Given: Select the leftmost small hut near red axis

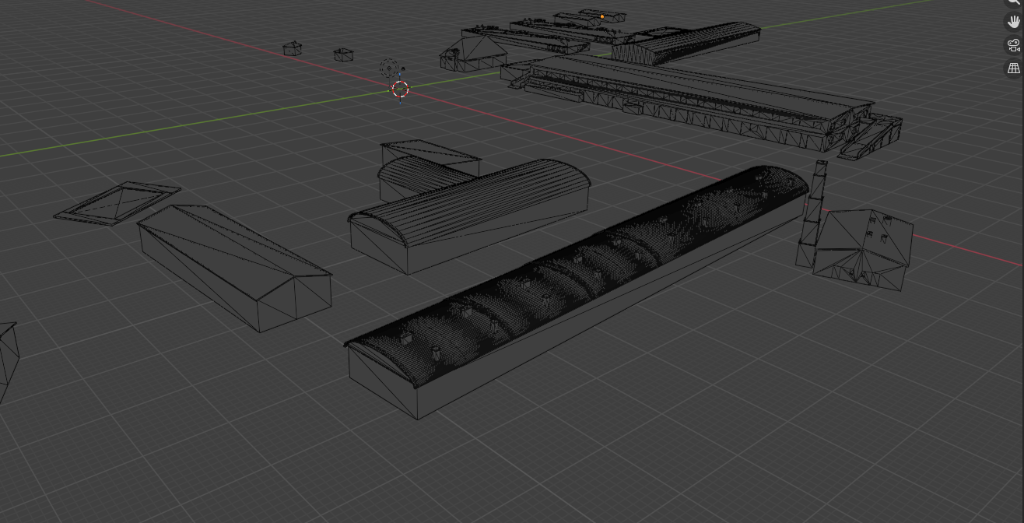Looking at the screenshot, I should point(293,48).
